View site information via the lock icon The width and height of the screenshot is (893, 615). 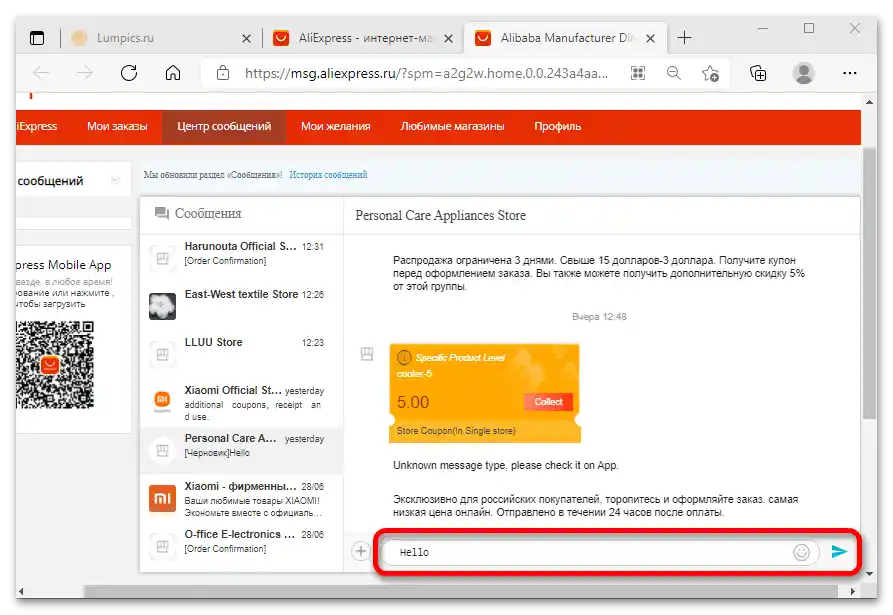(223, 73)
